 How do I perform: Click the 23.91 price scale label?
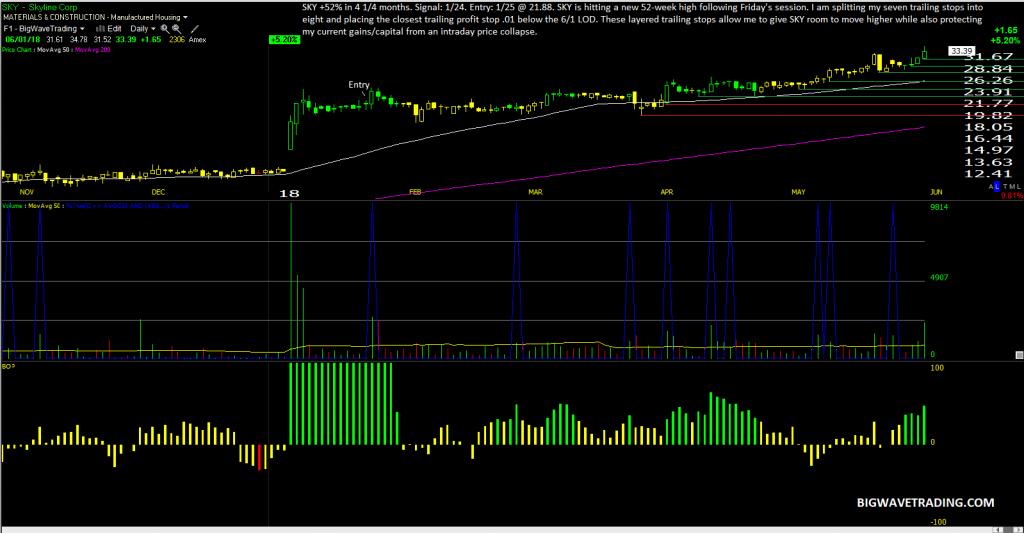[x=988, y=92]
